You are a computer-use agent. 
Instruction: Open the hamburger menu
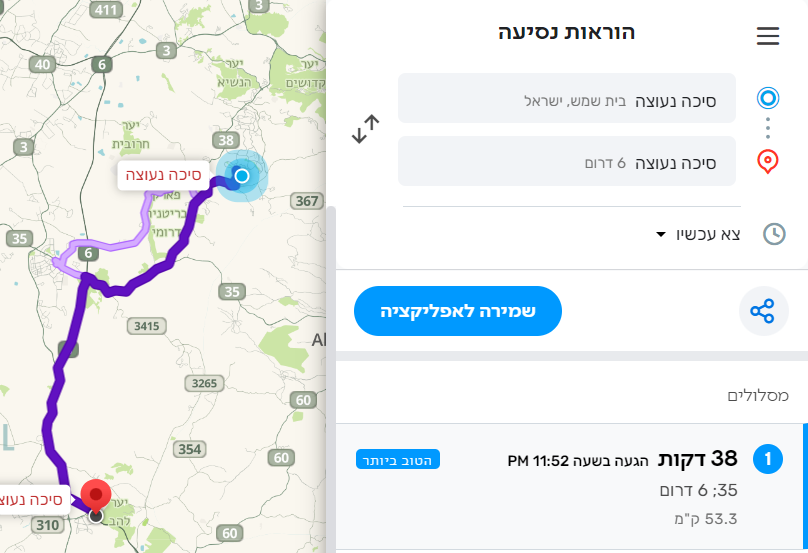(767, 37)
